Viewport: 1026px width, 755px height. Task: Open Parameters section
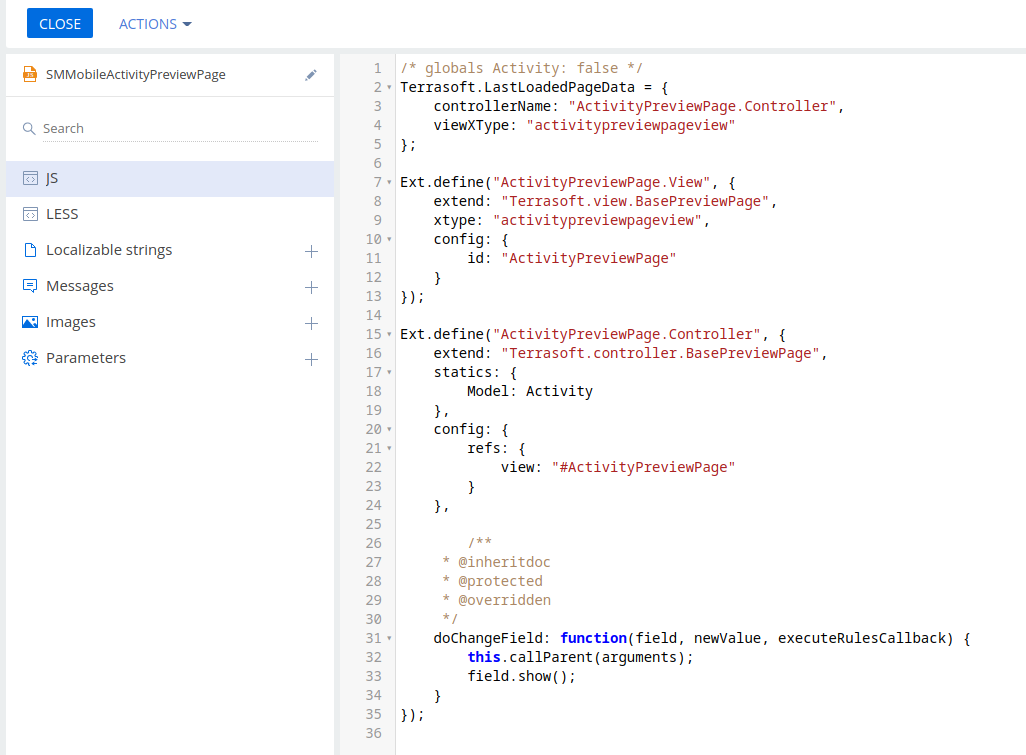[86, 358]
